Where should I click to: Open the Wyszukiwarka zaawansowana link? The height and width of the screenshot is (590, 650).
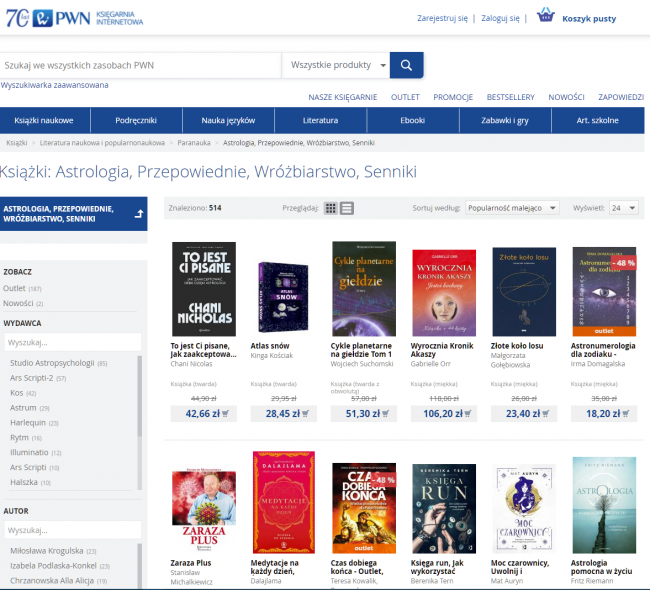click(55, 85)
